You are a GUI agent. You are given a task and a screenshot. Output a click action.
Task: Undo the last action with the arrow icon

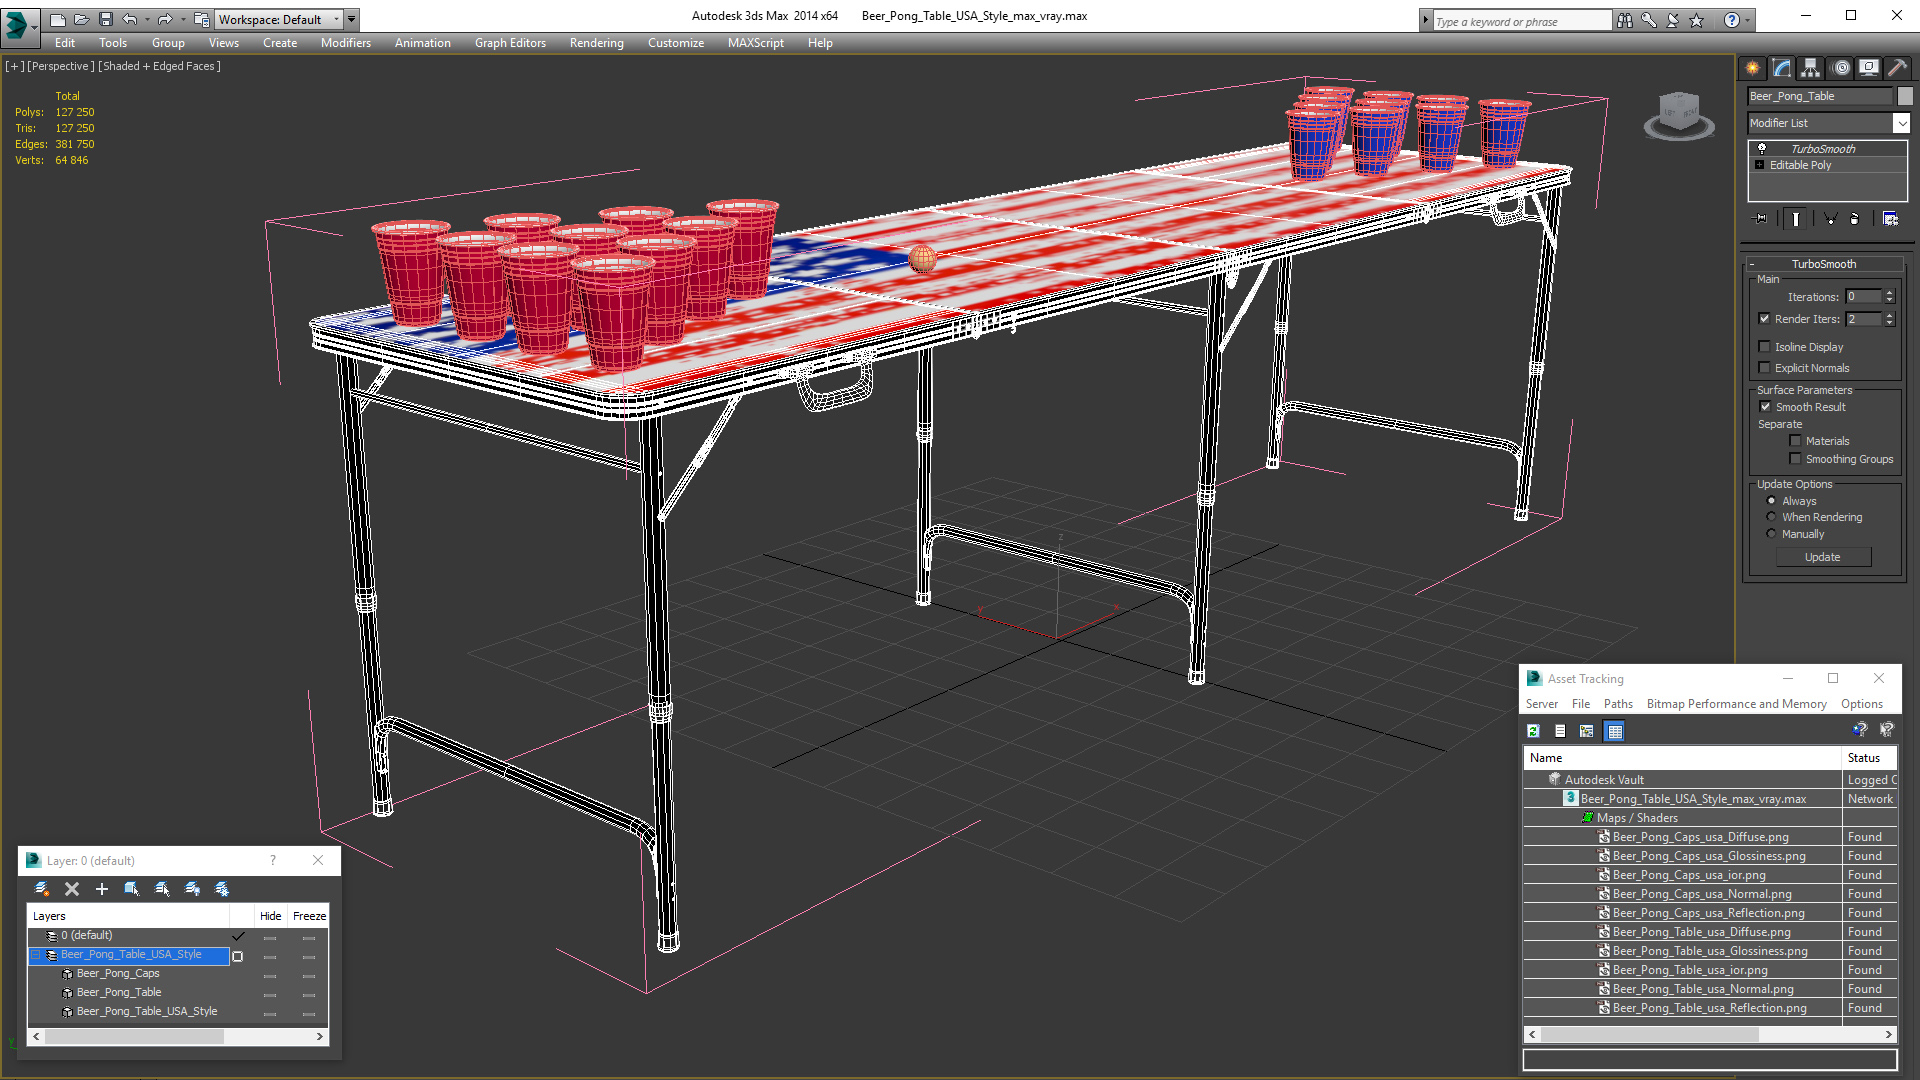129,19
